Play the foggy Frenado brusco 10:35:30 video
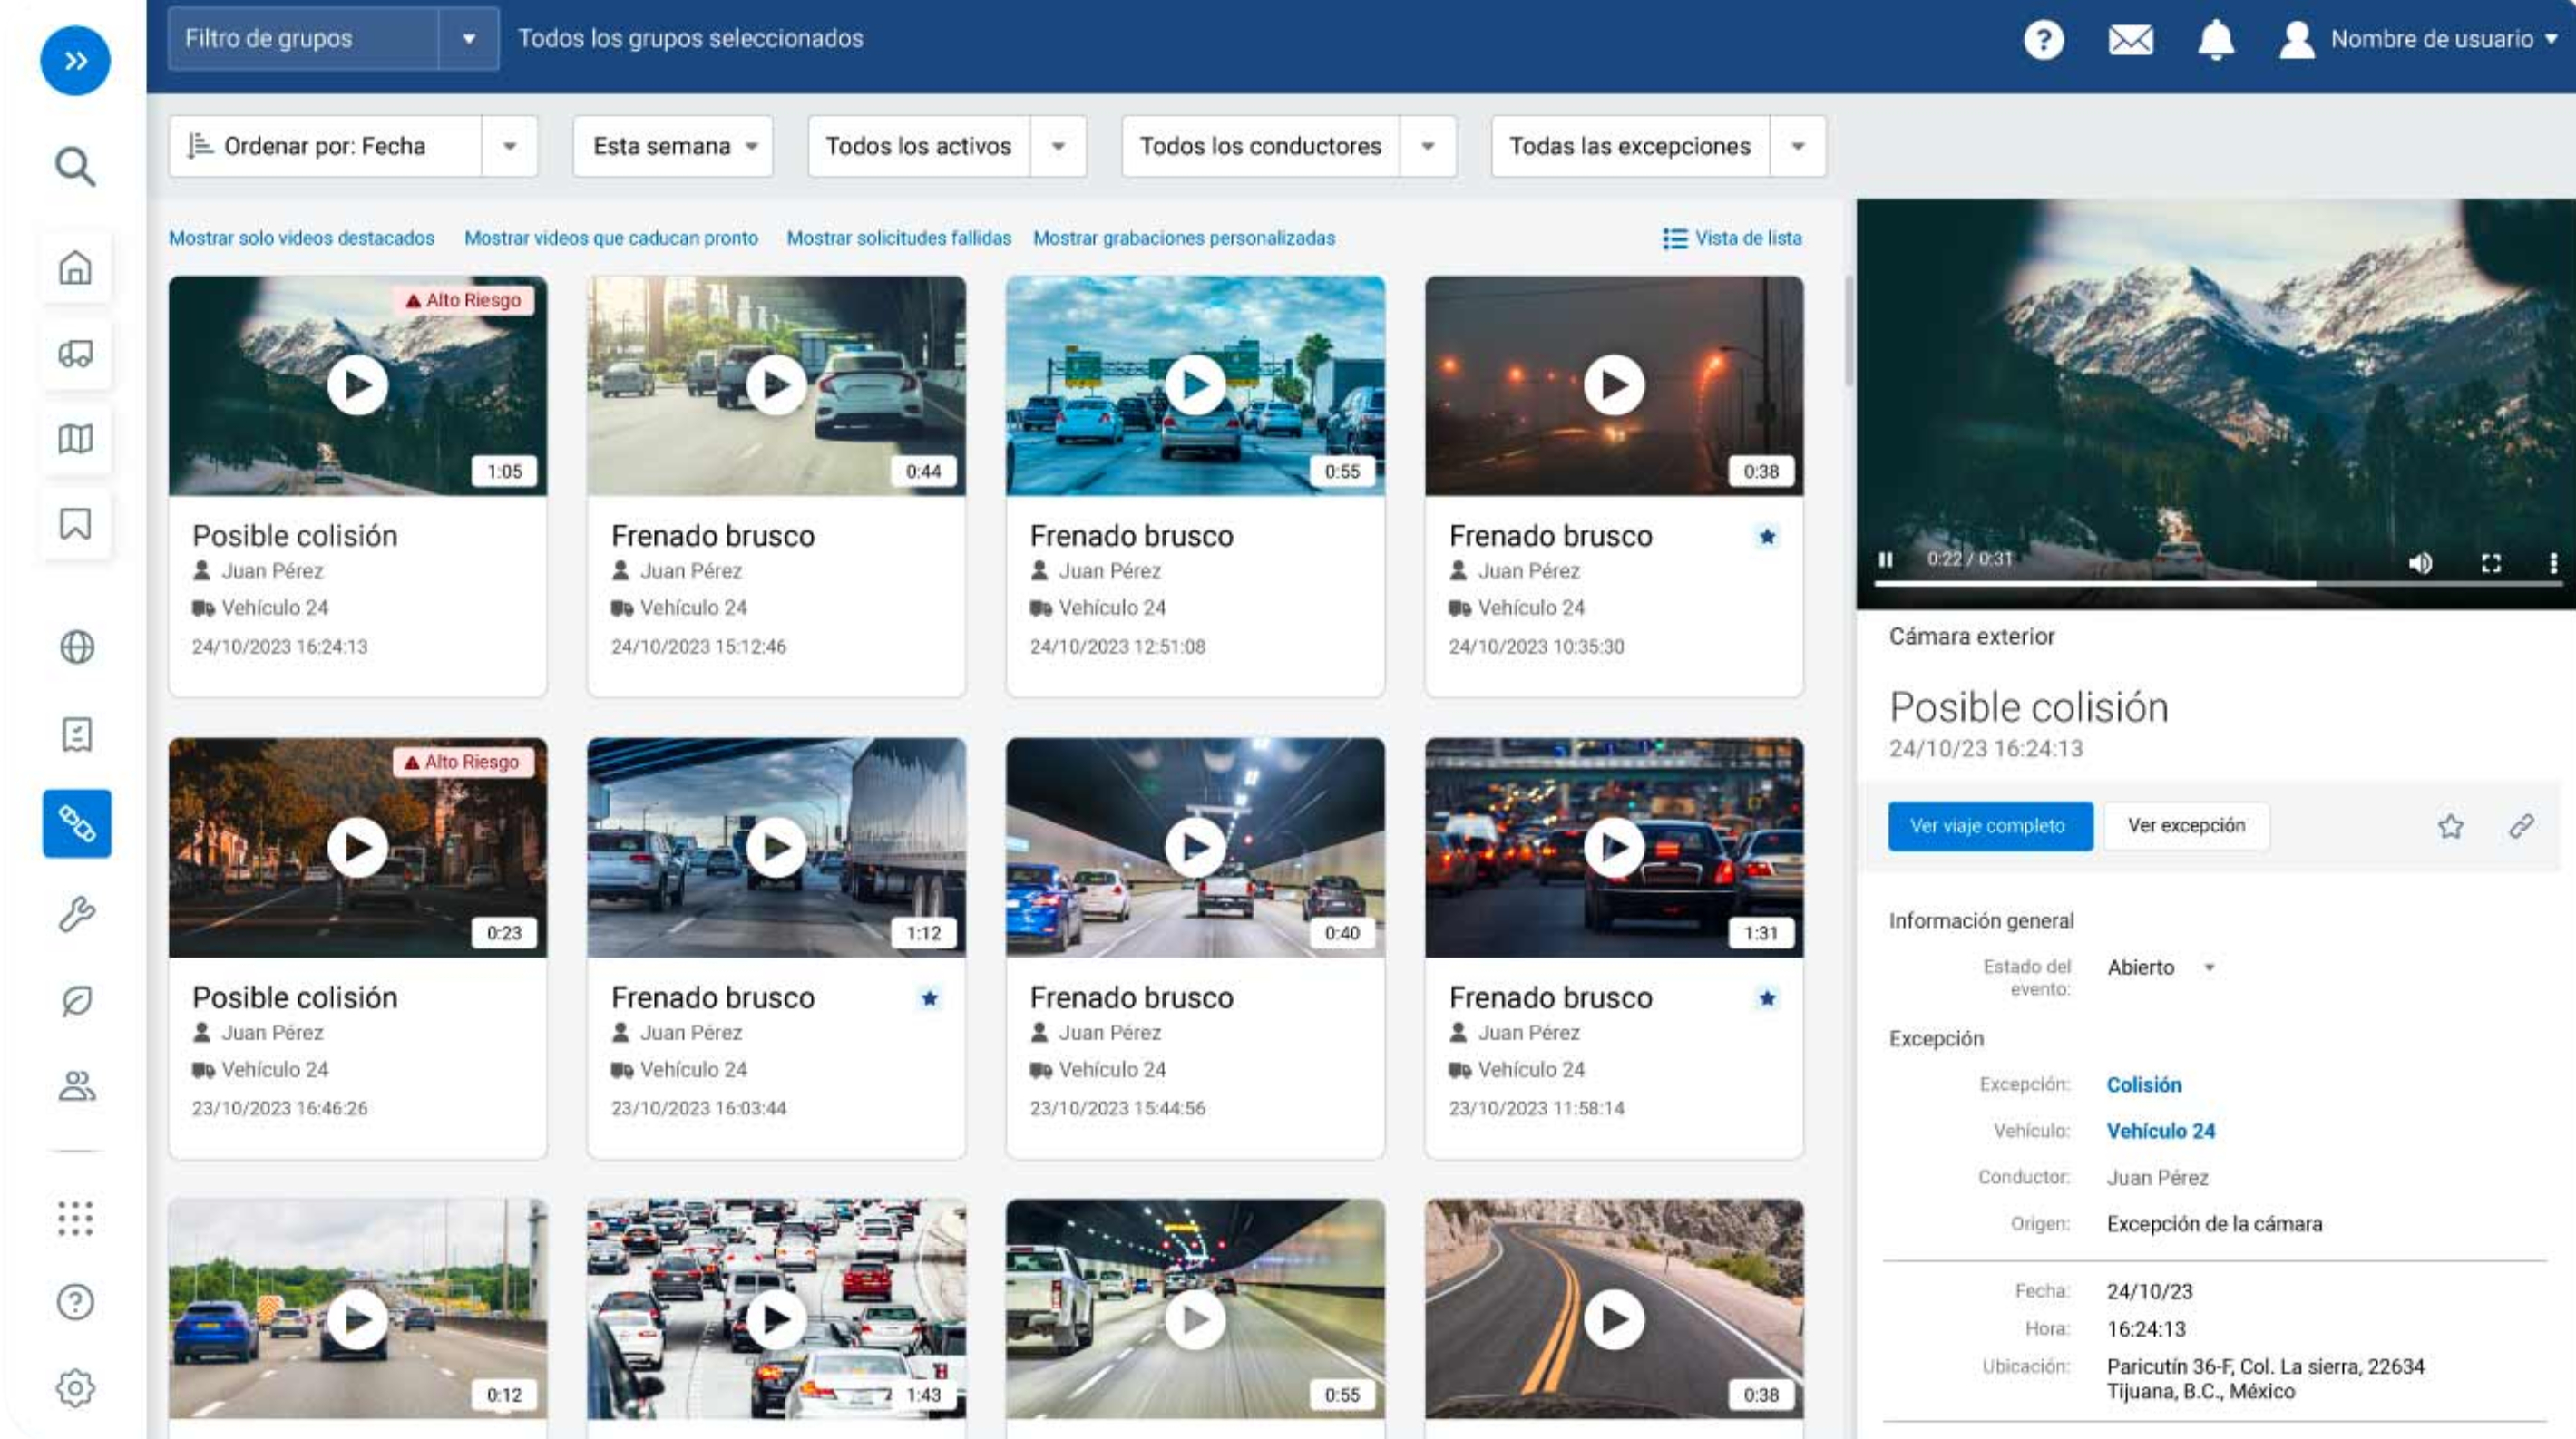 (x=1615, y=385)
